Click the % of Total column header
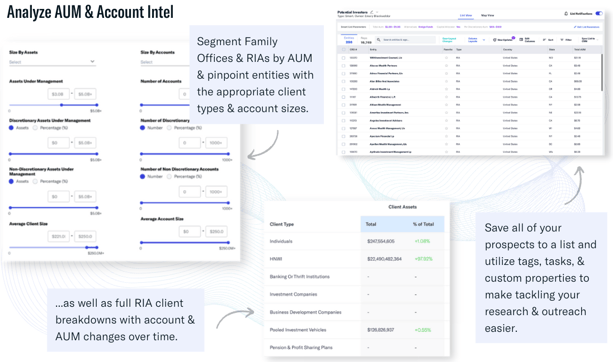The image size is (613, 362). [423, 224]
